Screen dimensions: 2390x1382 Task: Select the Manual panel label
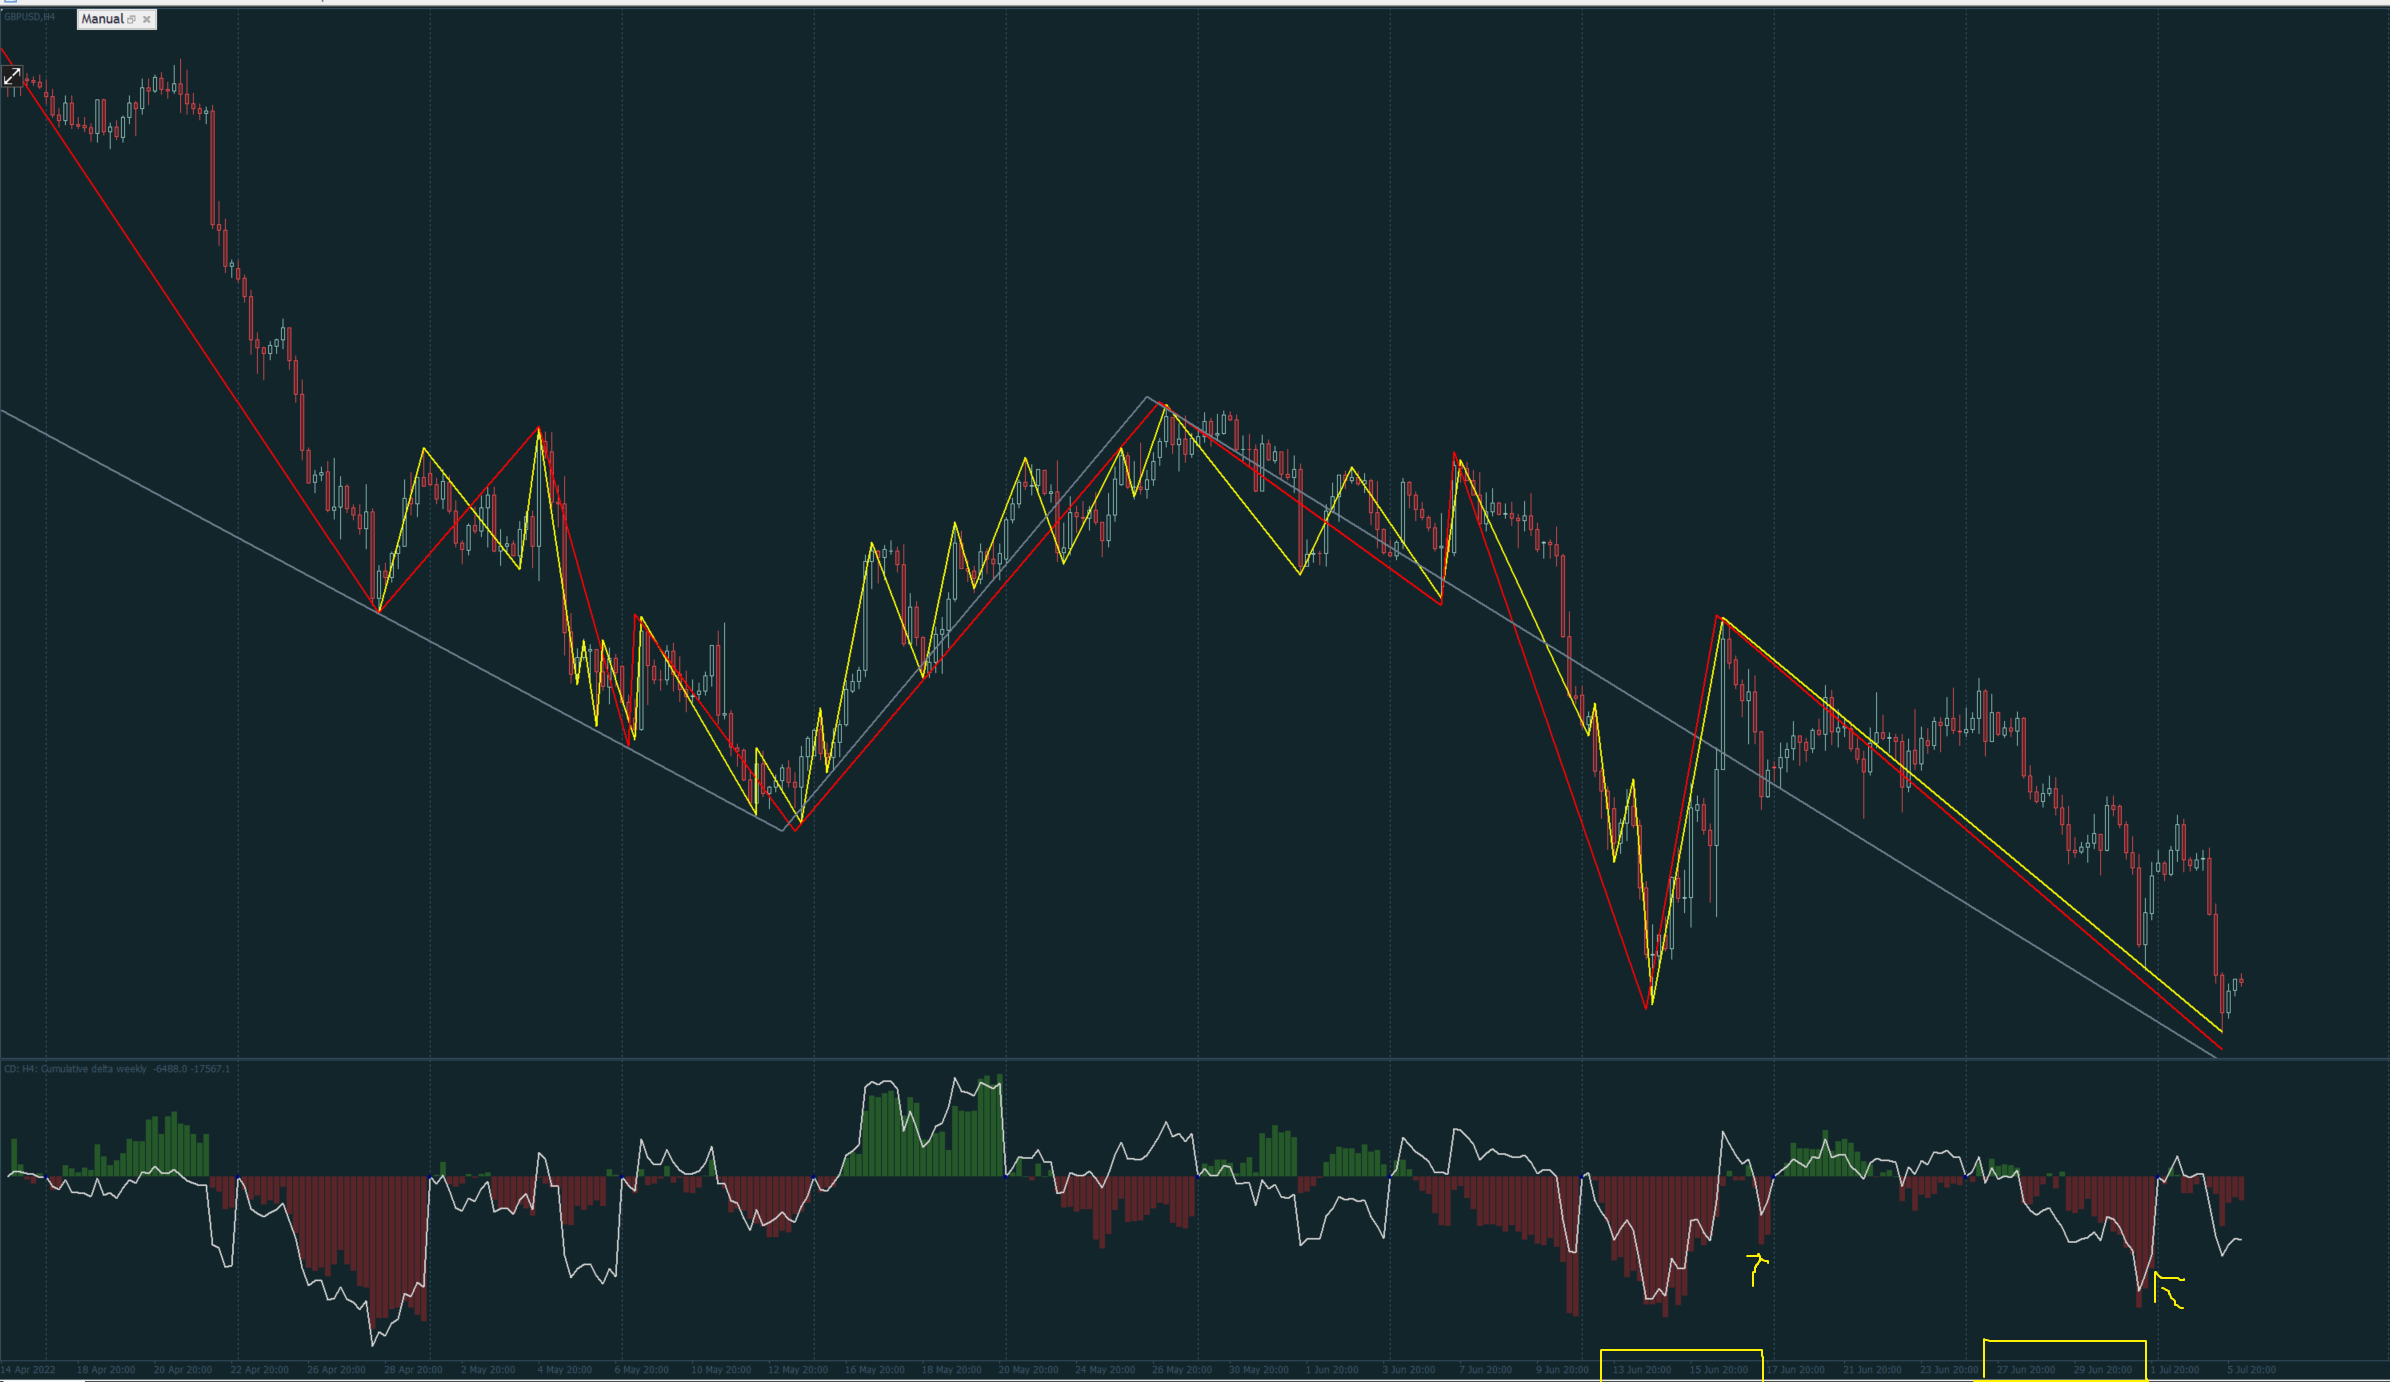pos(102,19)
